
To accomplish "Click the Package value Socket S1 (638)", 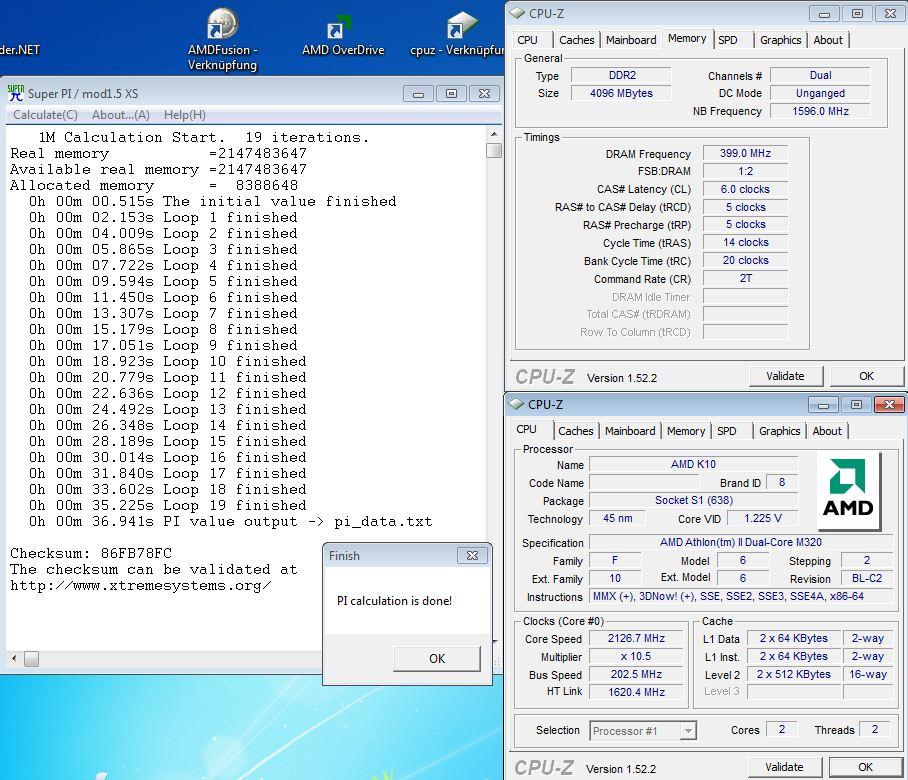I will pyautogui.click(x=694, y=500).
